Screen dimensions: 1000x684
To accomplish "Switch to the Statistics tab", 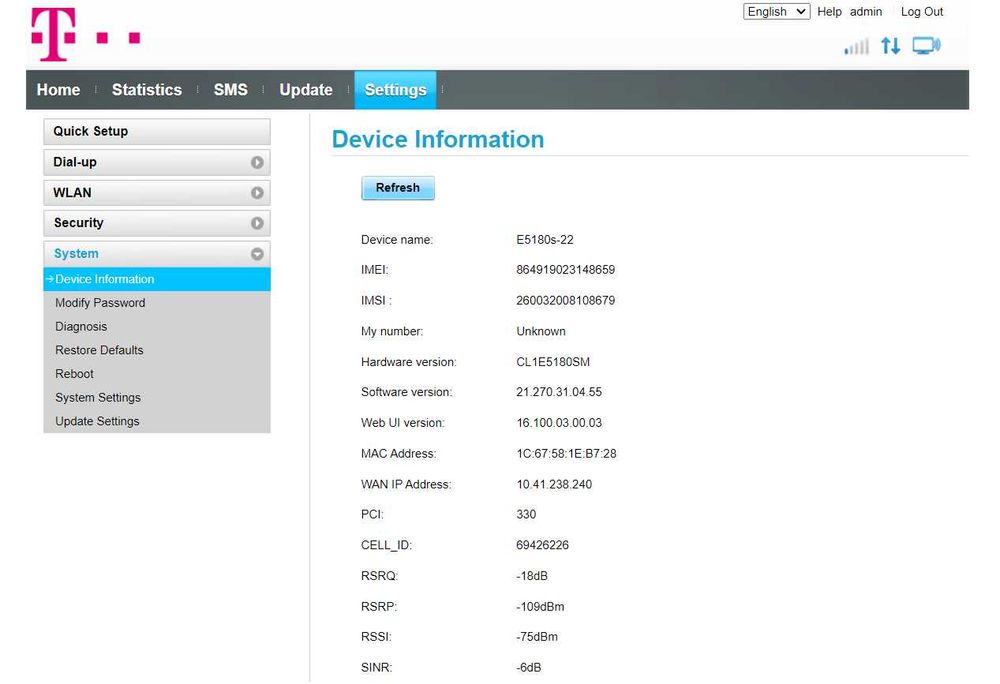I will click(147, 90).
